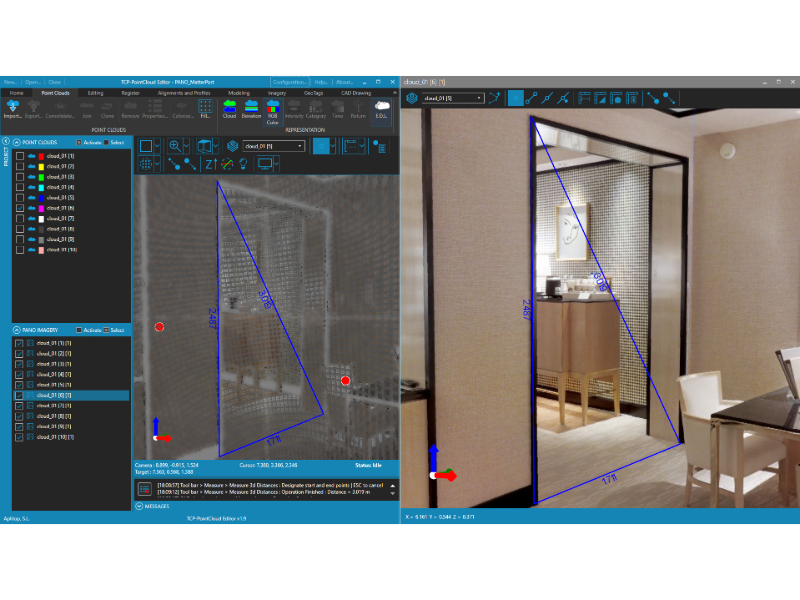Image resolution: width=800 pixels, height=600 pixels.
Task: Select pano image cloud_01 [6] [1] row
Action: (x=71, y=395)
